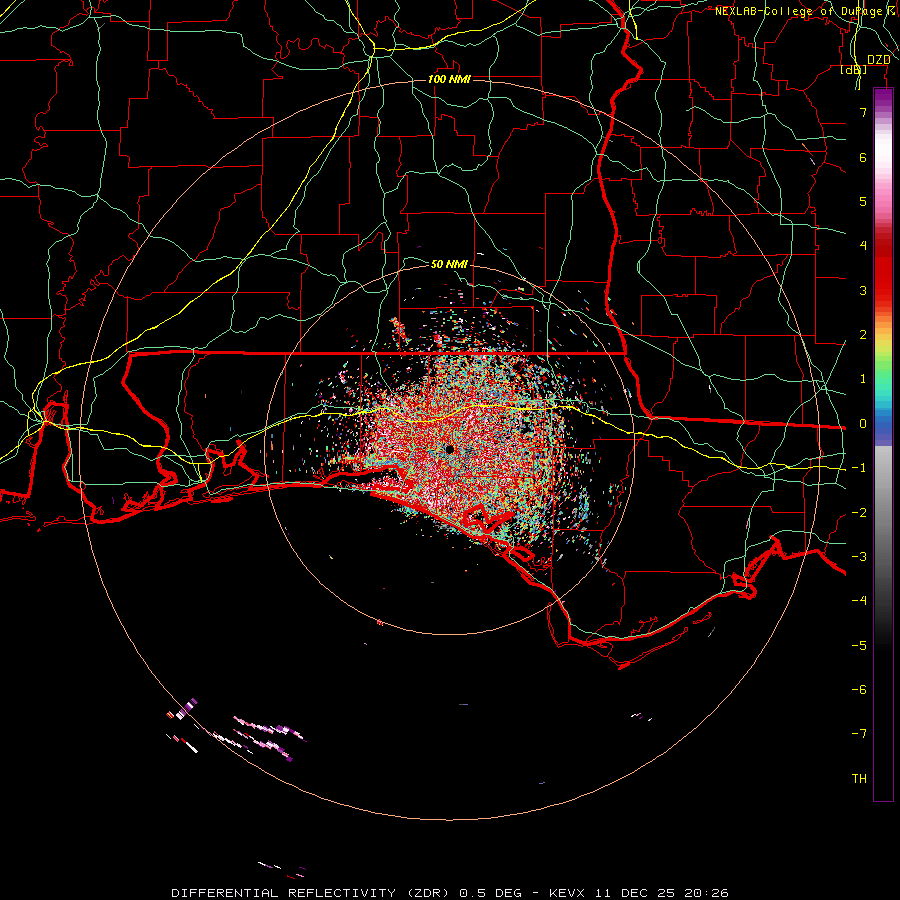This screenshot has height=900, width=900.
Task: Click the "50 NMI" range ring label
Action: pos(449,264)
